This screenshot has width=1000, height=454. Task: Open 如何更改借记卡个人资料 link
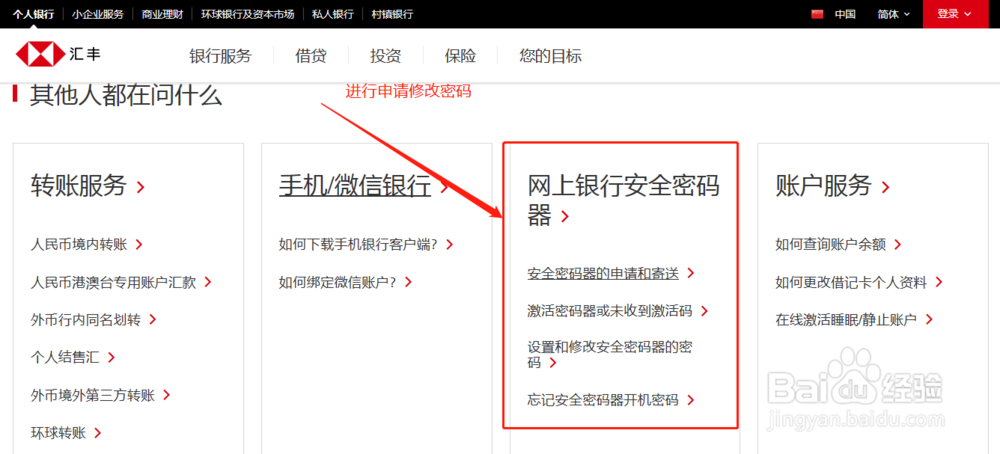[x=851, y=282]
